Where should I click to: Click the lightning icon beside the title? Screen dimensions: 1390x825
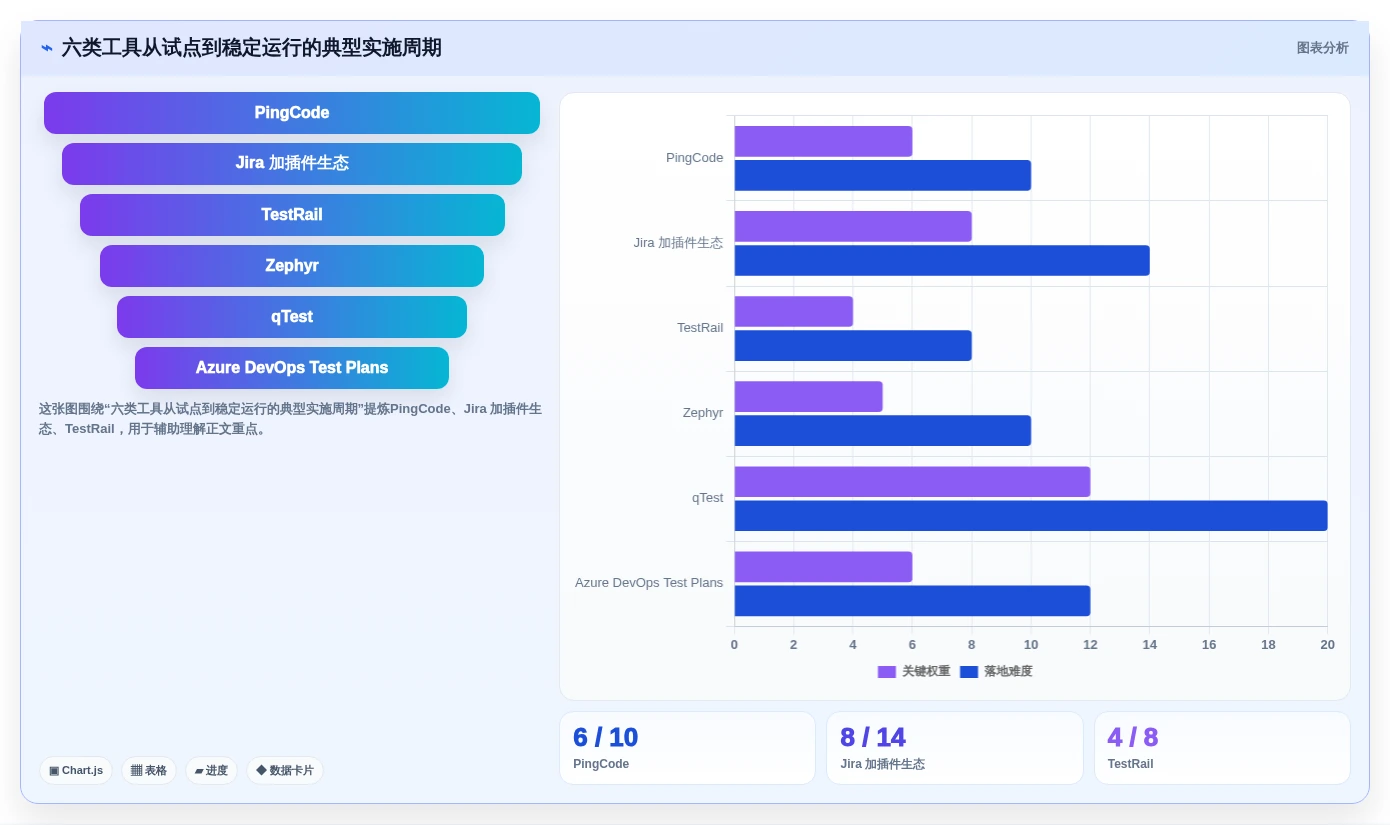click(47, 48)
